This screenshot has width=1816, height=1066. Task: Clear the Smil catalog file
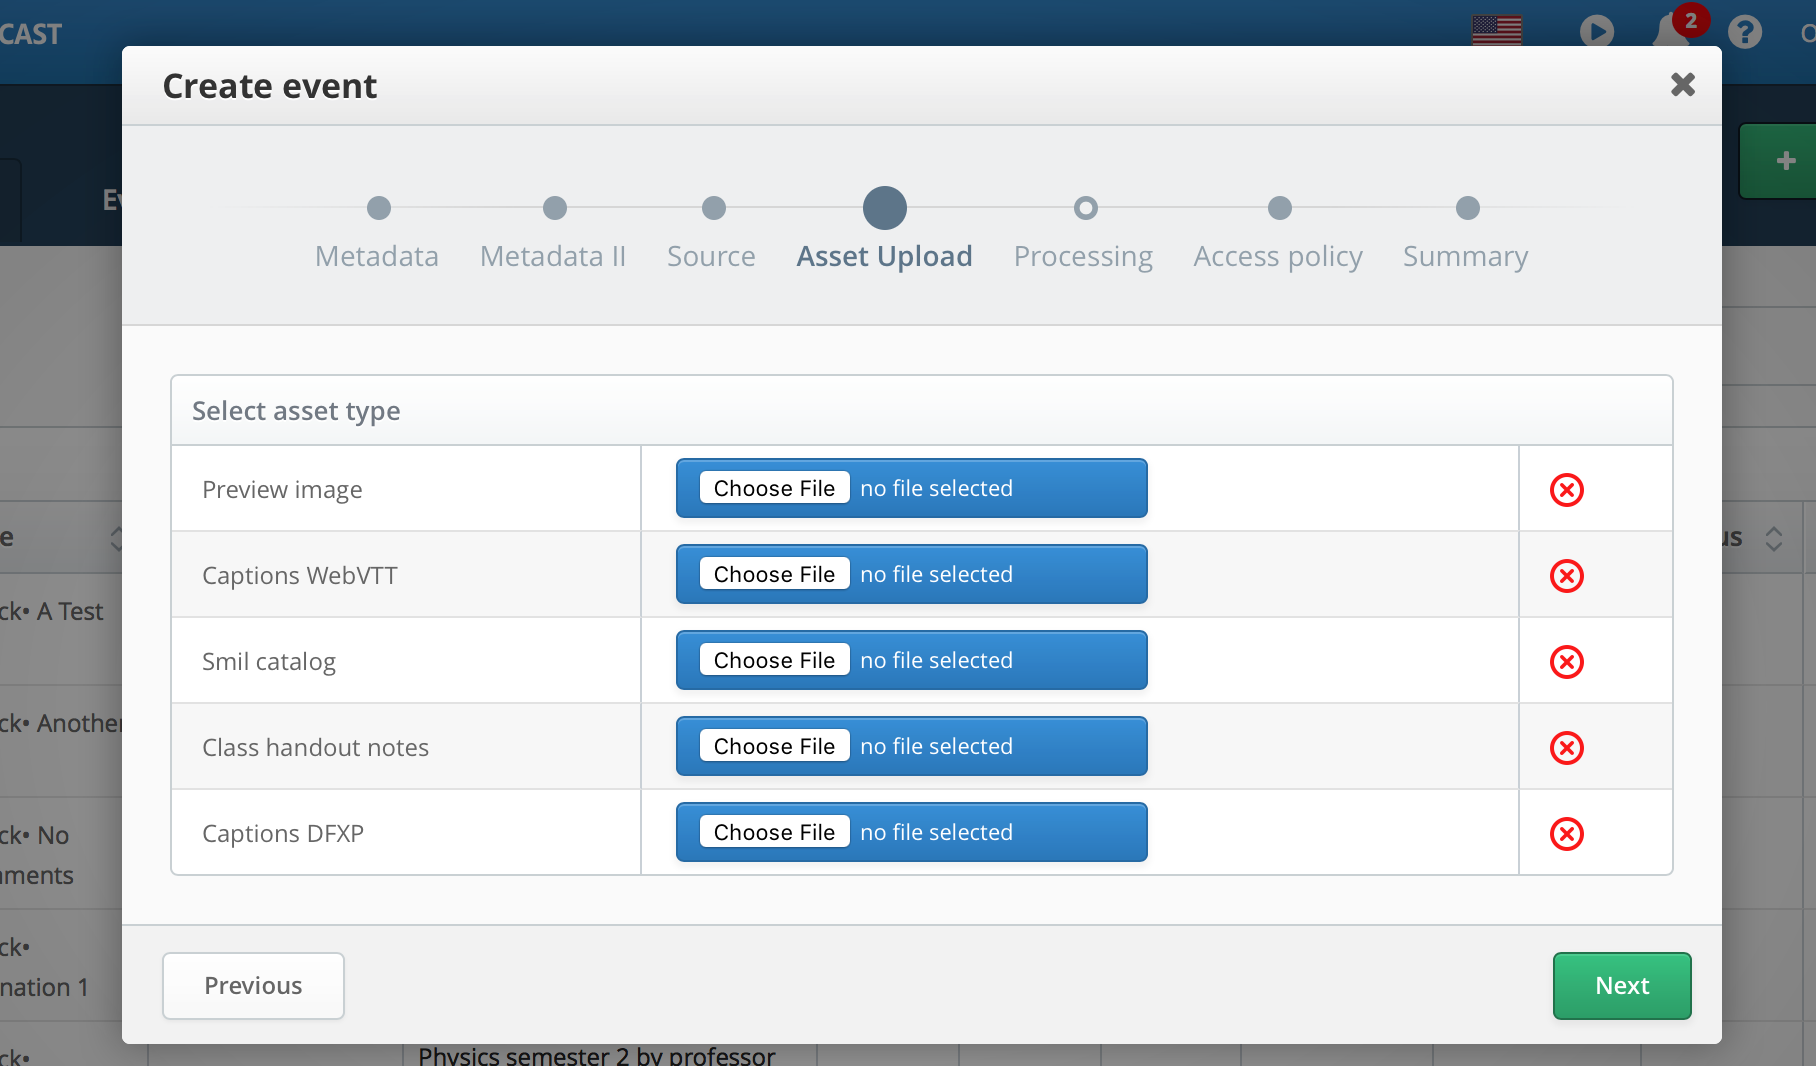point(1566,662)
